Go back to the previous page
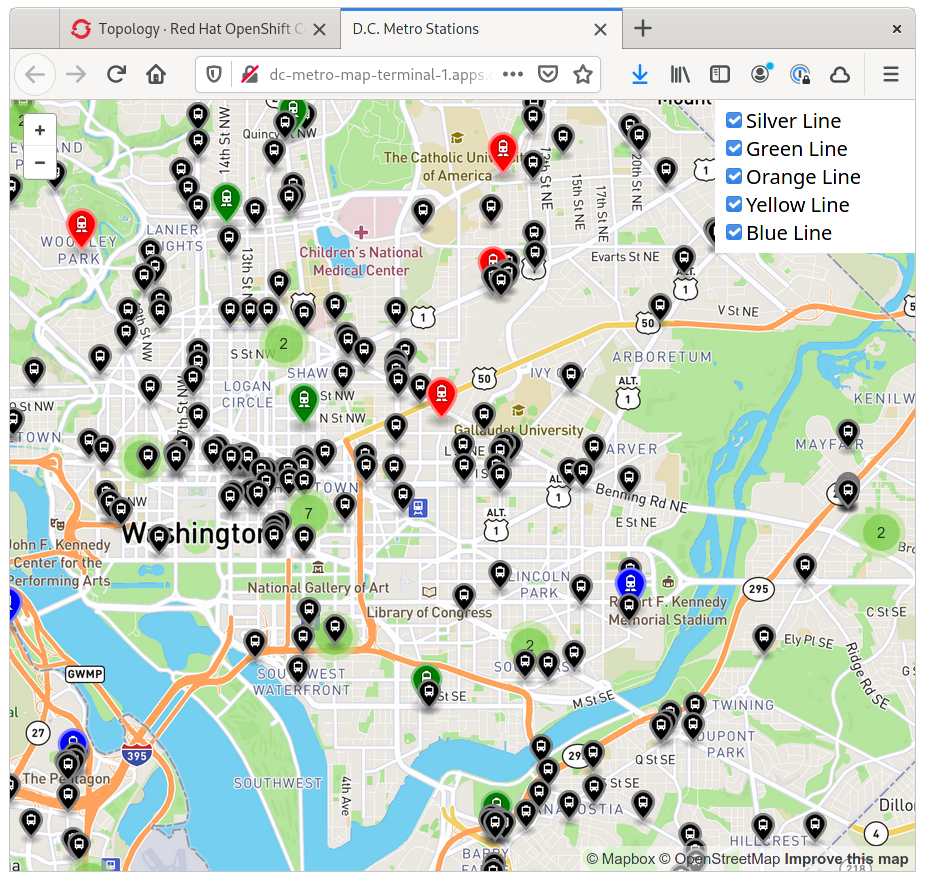Viewport: 925px width, 881px height. point(35,75)
